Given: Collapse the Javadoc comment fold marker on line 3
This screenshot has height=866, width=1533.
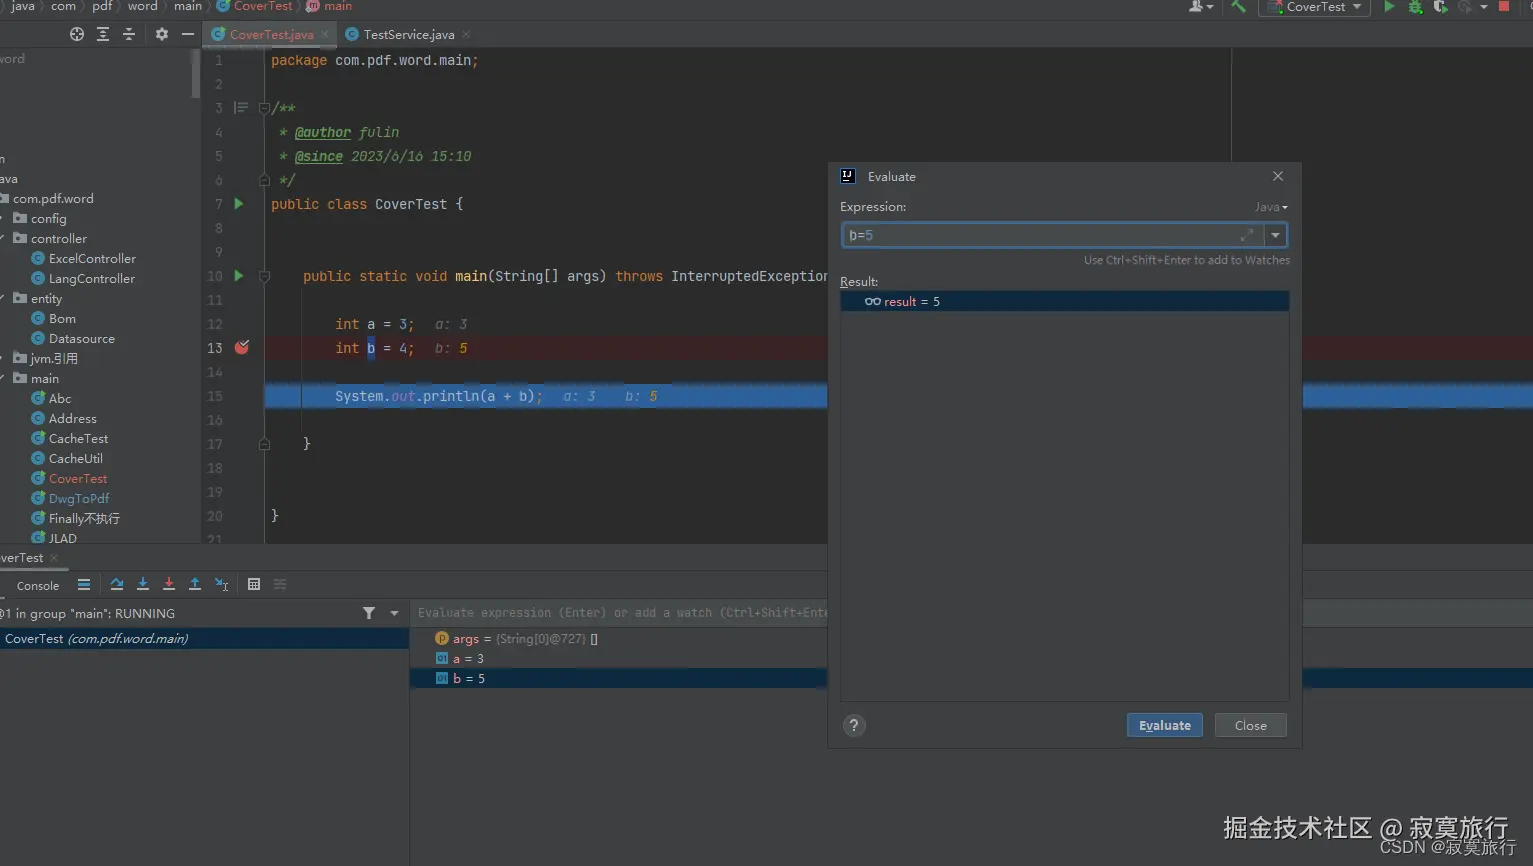Looking at the screenshot, I should tap(264, 108).
